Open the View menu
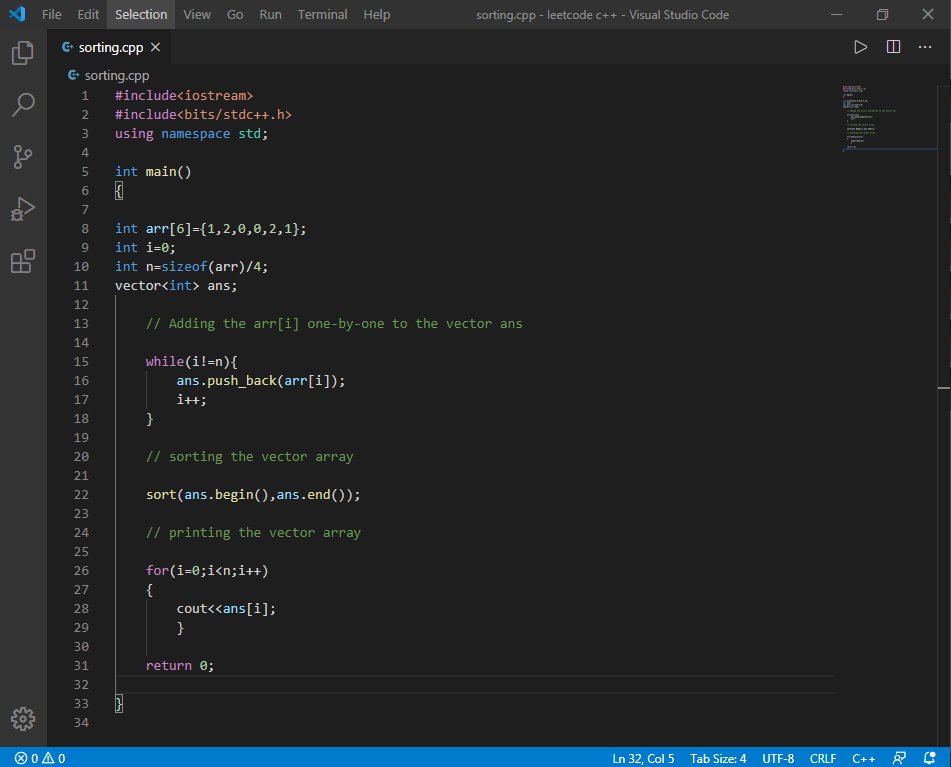 197,15
